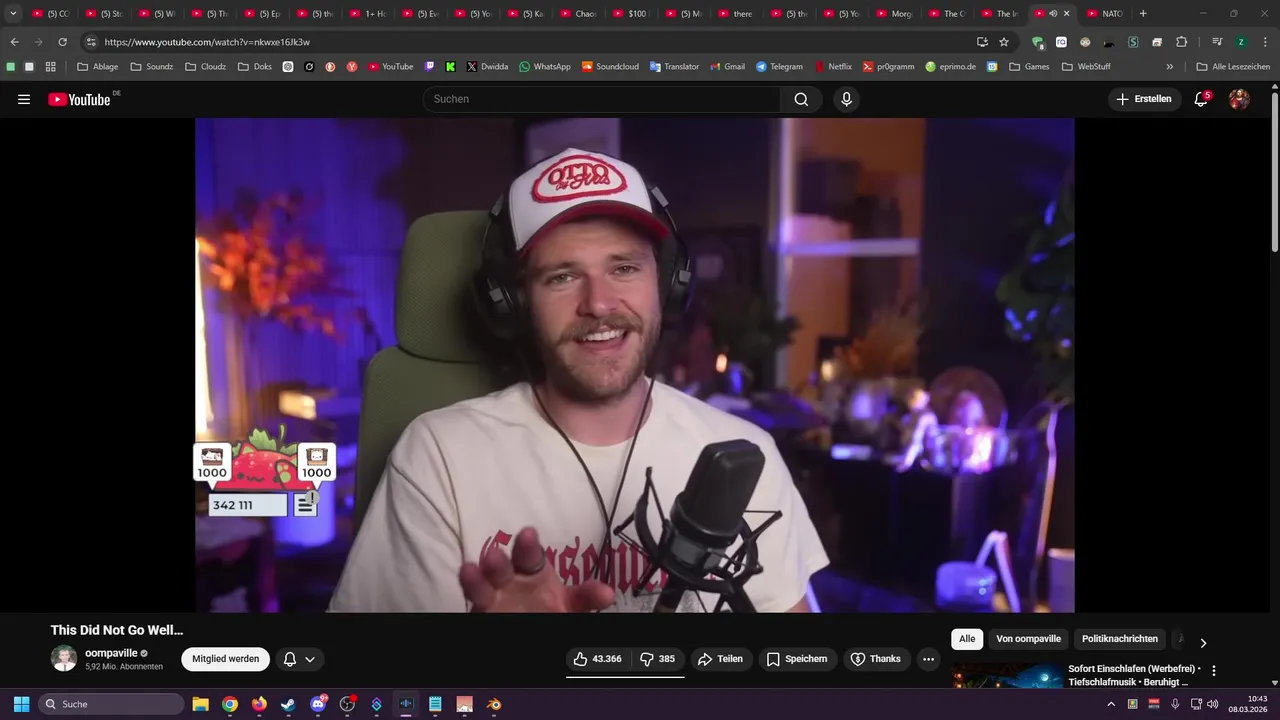The height and width of the screenshot is (720, 1280).
Task: Open the oompaville channel avatar
Action: (64, 659)
